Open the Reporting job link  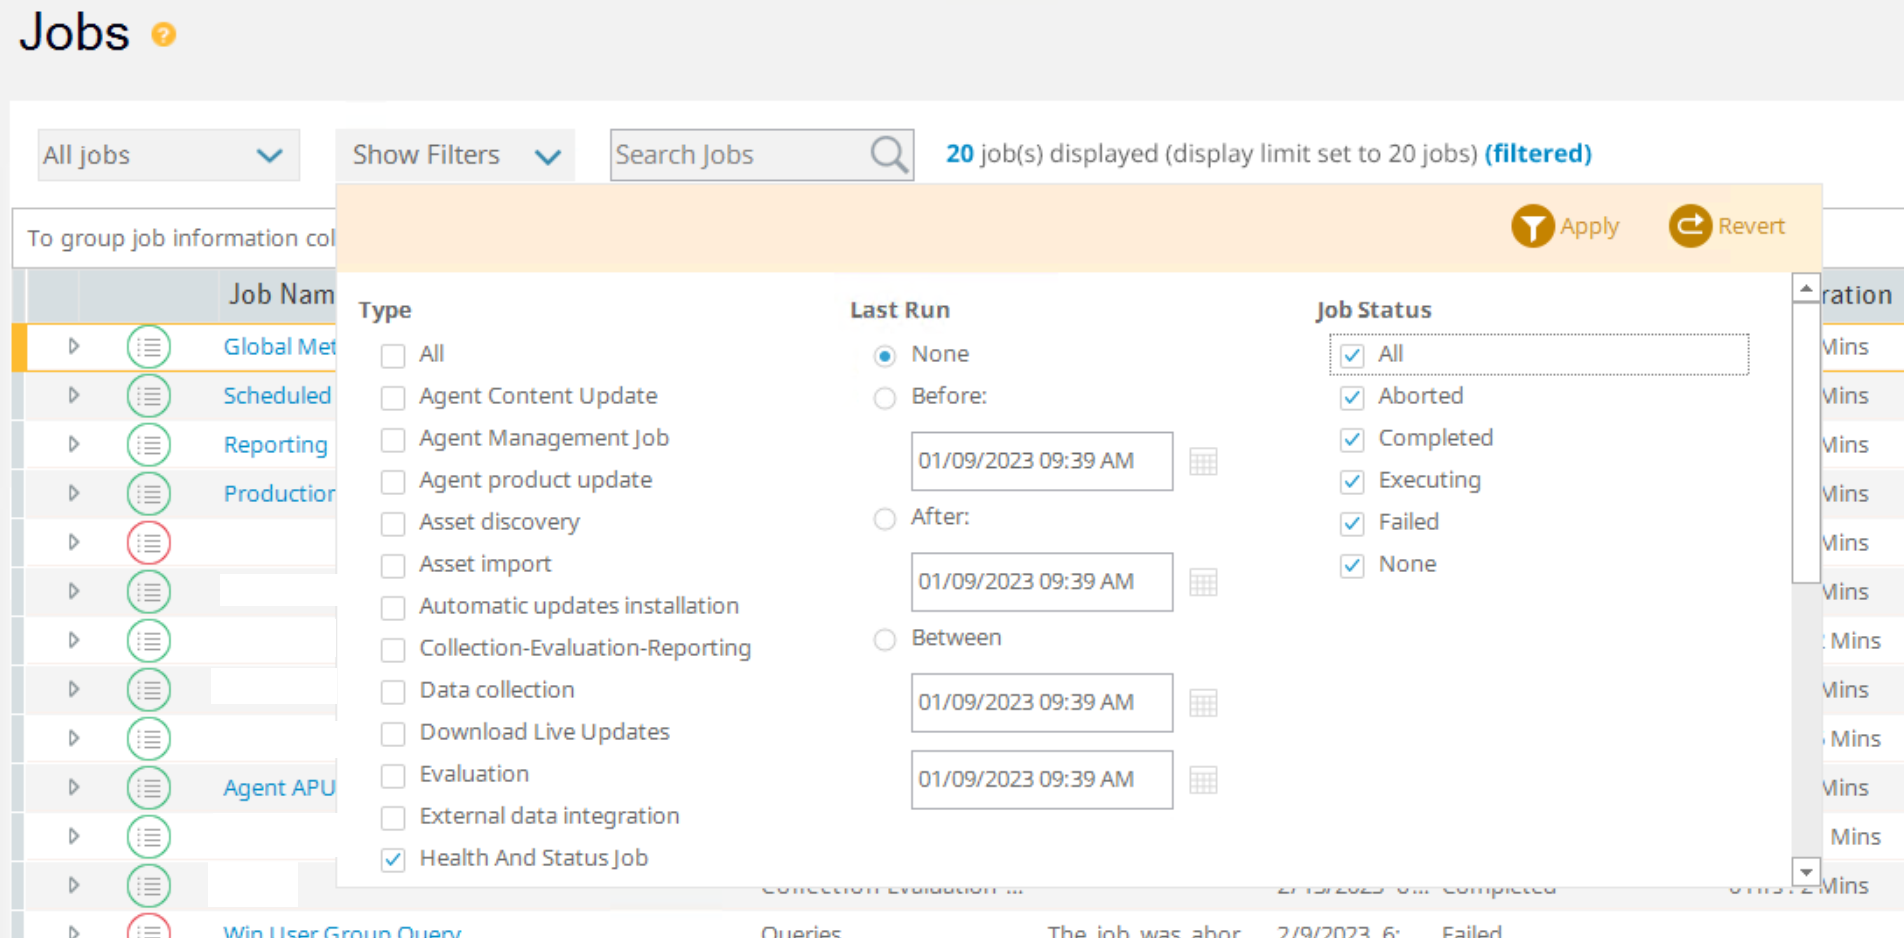coord(275,445)
